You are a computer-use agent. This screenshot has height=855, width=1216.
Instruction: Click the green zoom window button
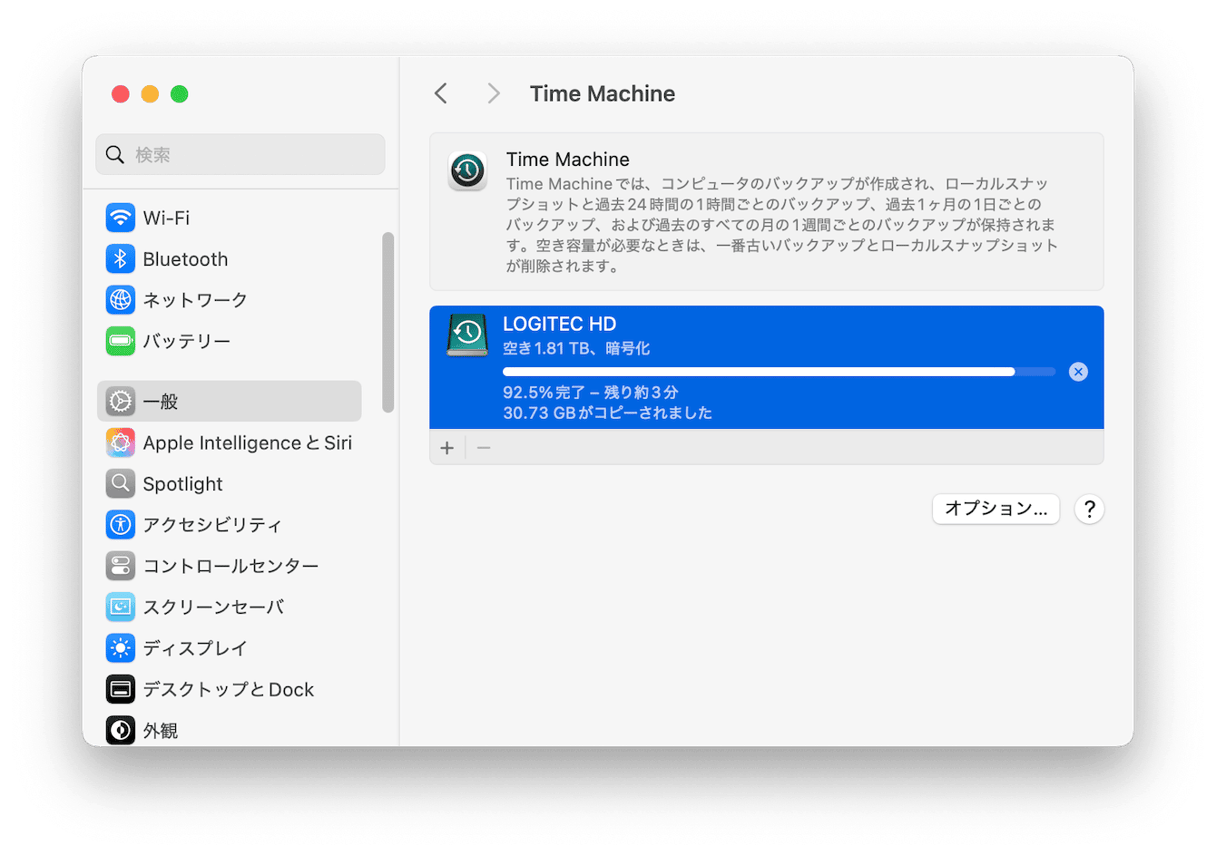coord(179,94)
